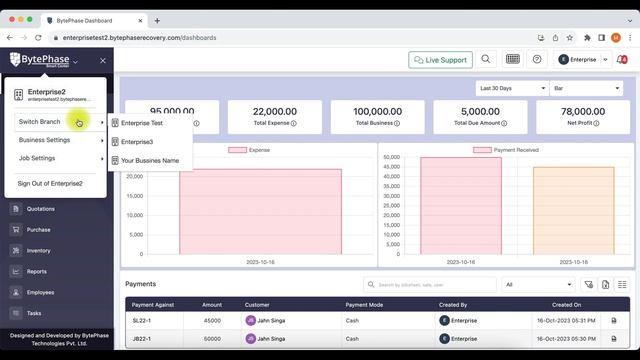Open Business Settings submenu

coord(60,140)
